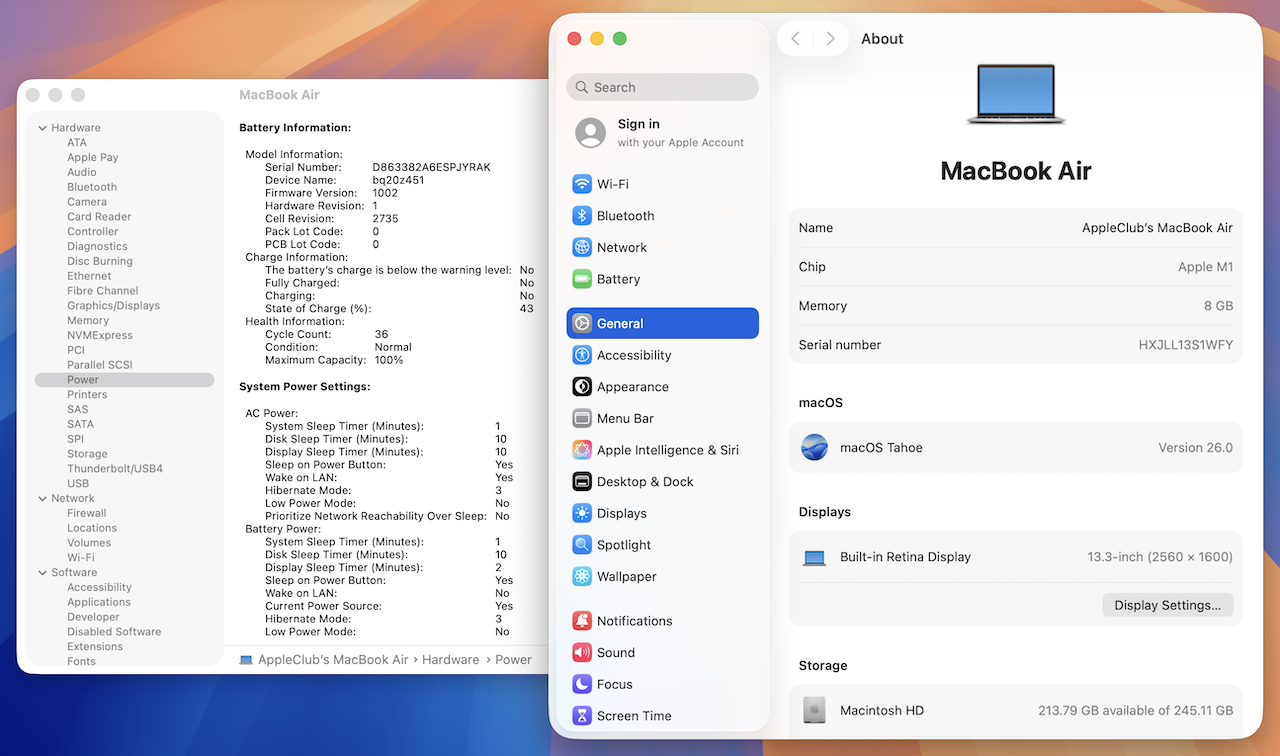
Task: Click the Apple M1 chip value
Action: (1205, 267)
